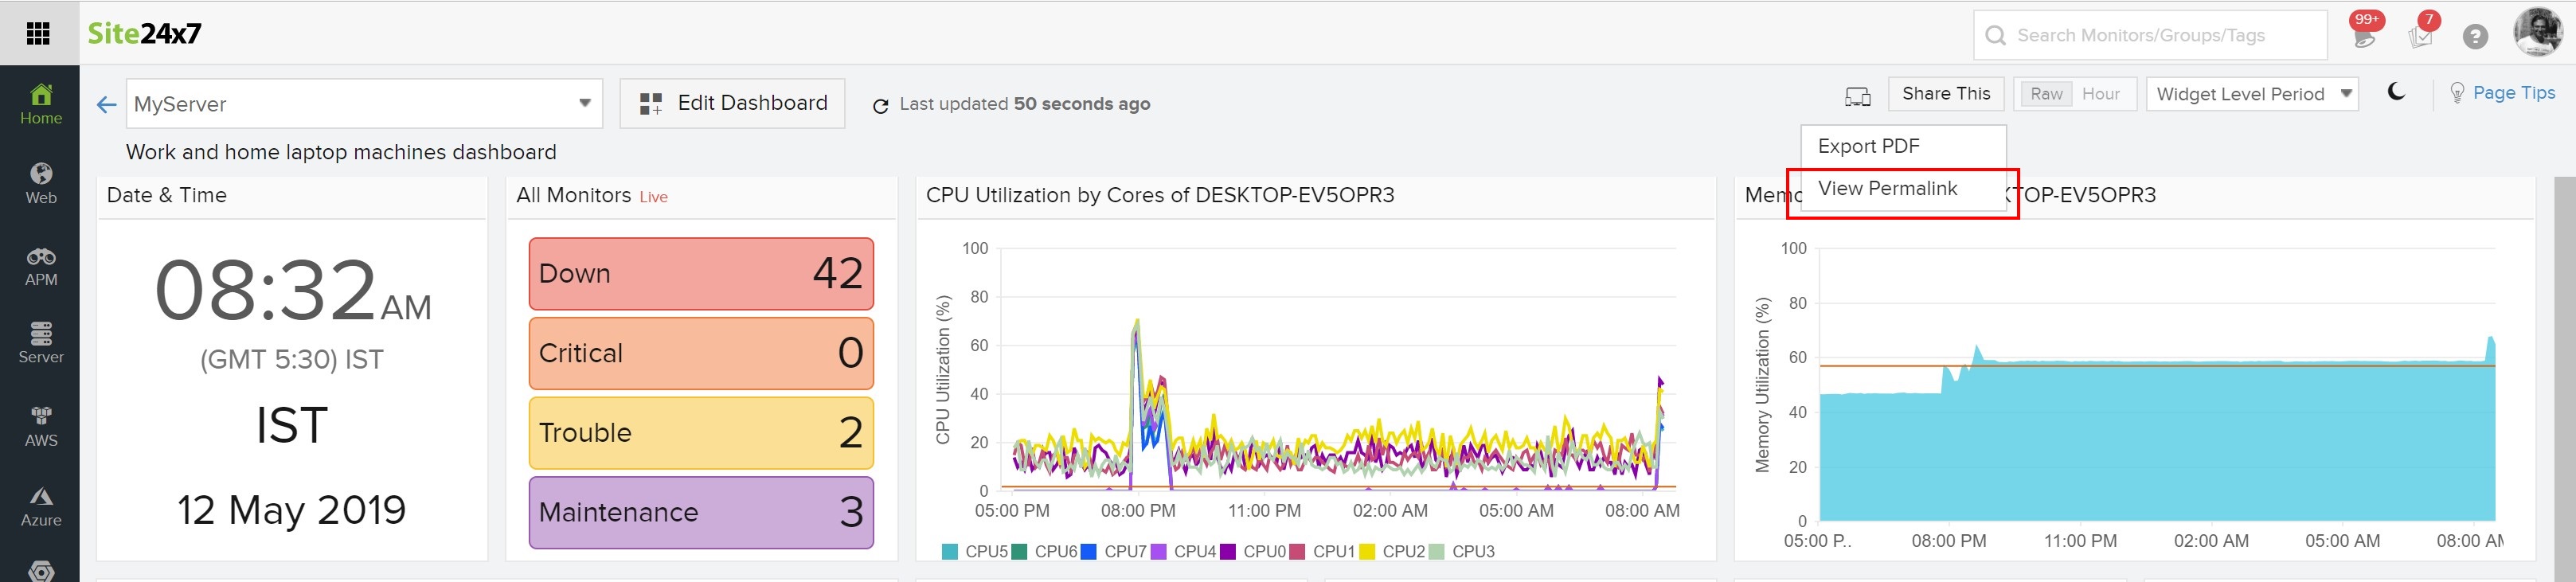Click the Share This button
2576x582 pixels.
[1946, 94]
